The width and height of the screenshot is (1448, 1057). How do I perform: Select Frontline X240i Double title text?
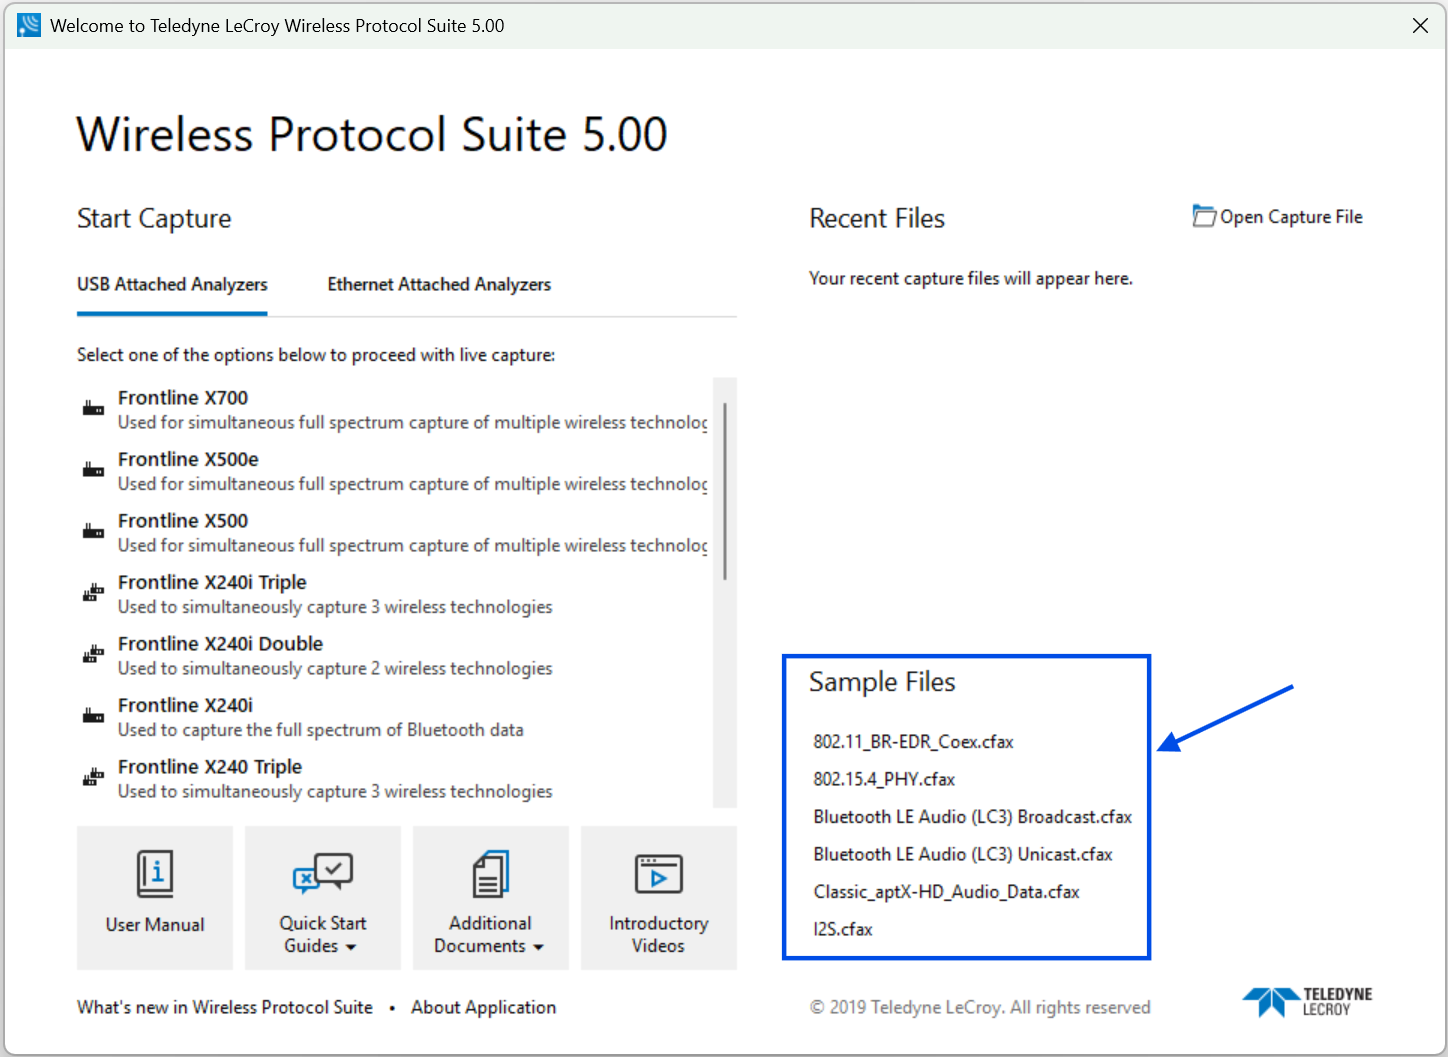pyautogui.click(x=220, y=644)
